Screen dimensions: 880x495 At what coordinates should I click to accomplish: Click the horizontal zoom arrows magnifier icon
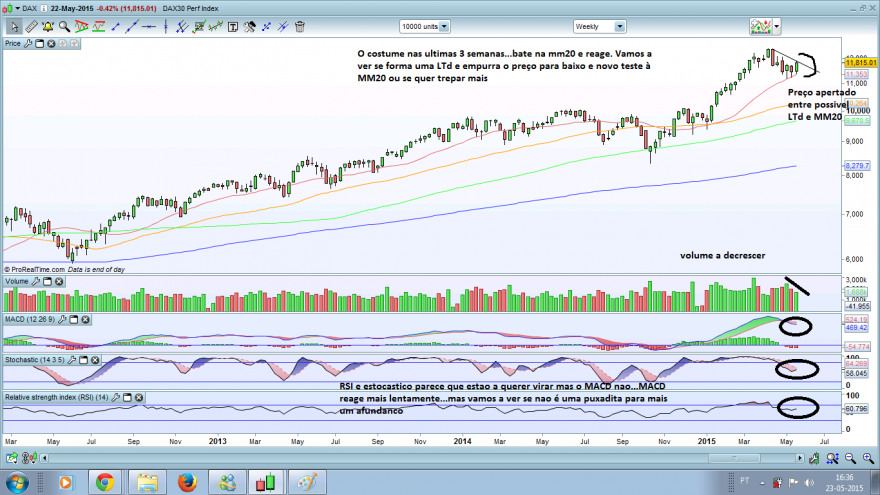coord(832,459)
